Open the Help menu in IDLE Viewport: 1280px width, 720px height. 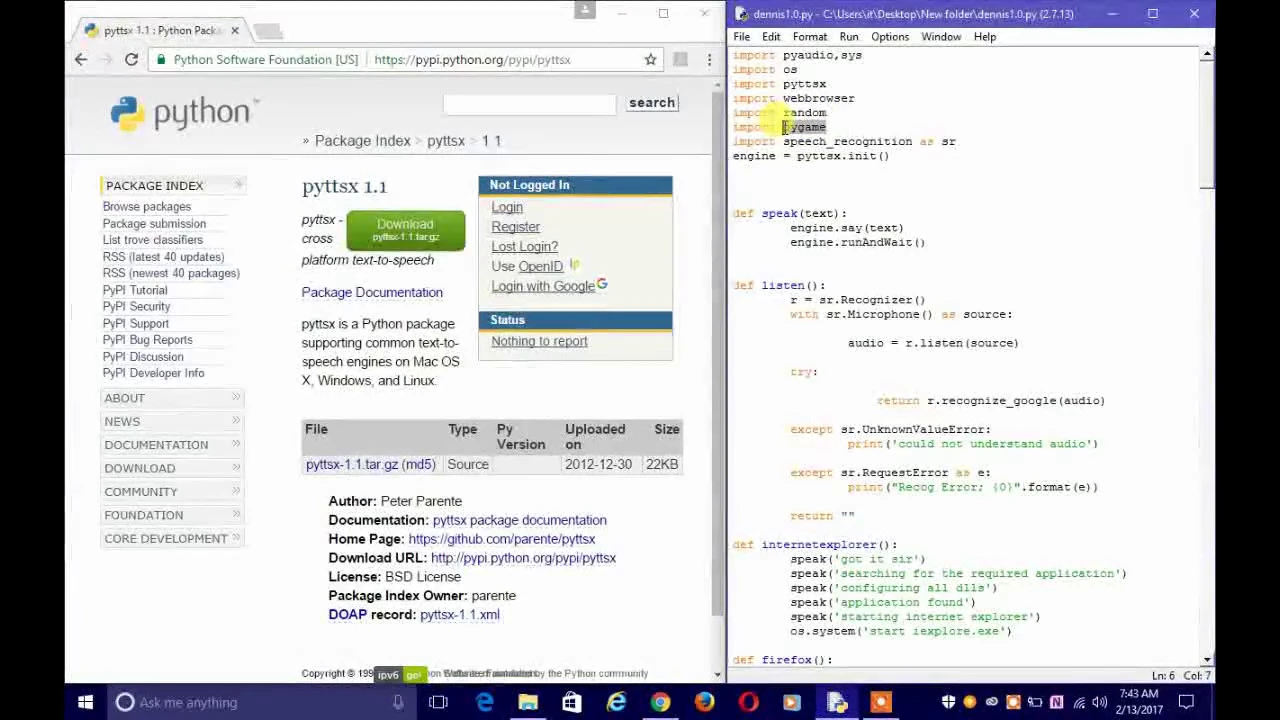pos(985,37)
